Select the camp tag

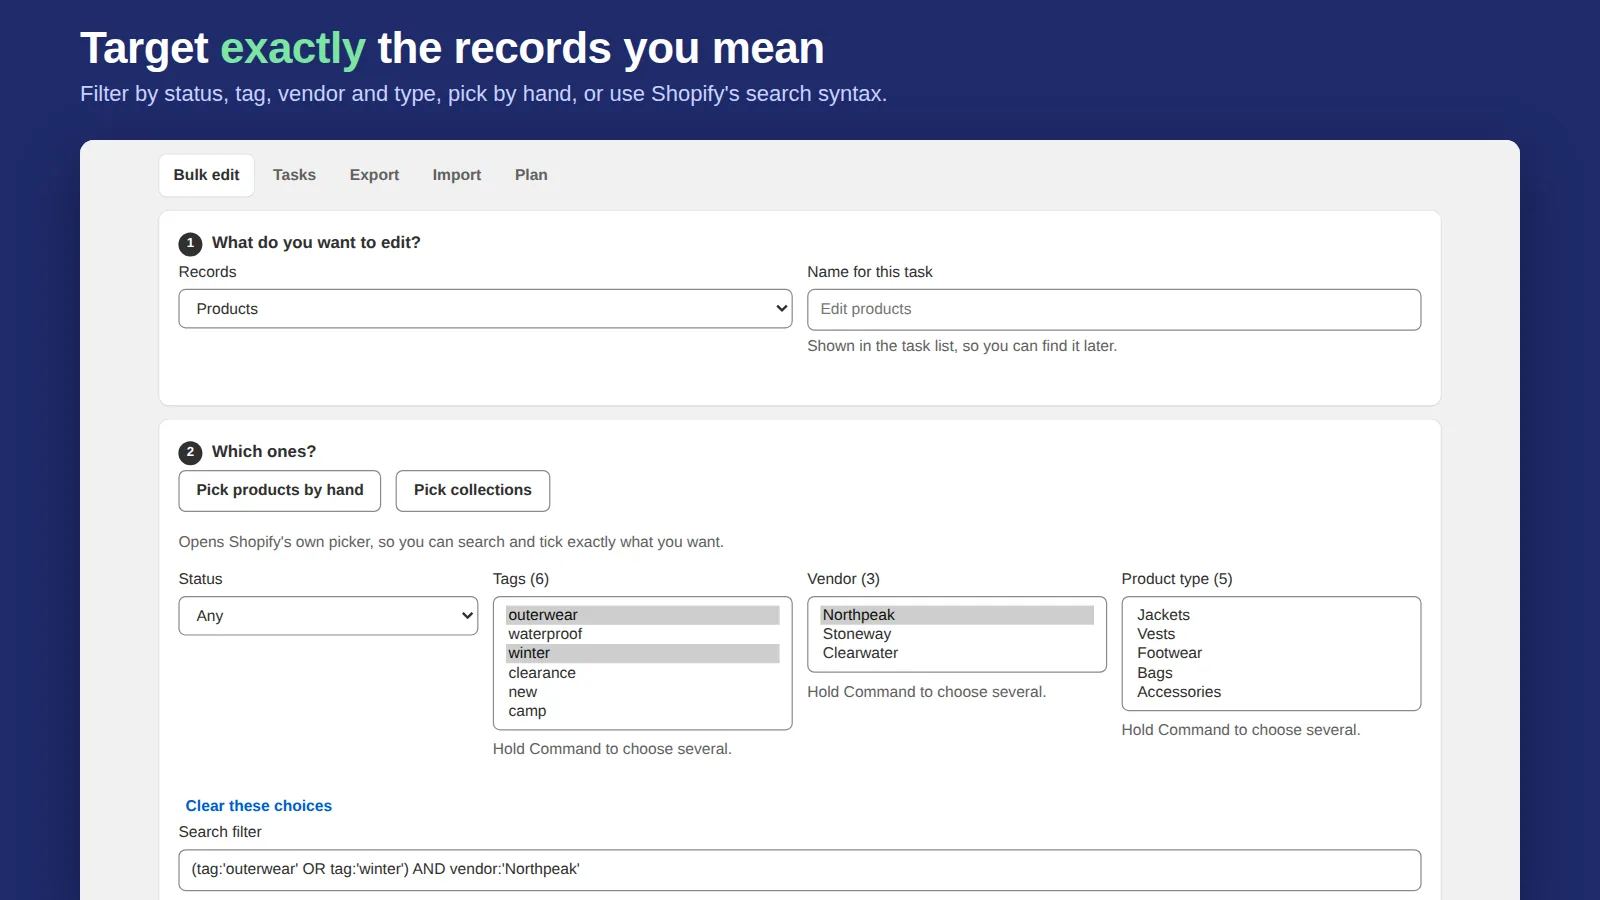(643, 711)
